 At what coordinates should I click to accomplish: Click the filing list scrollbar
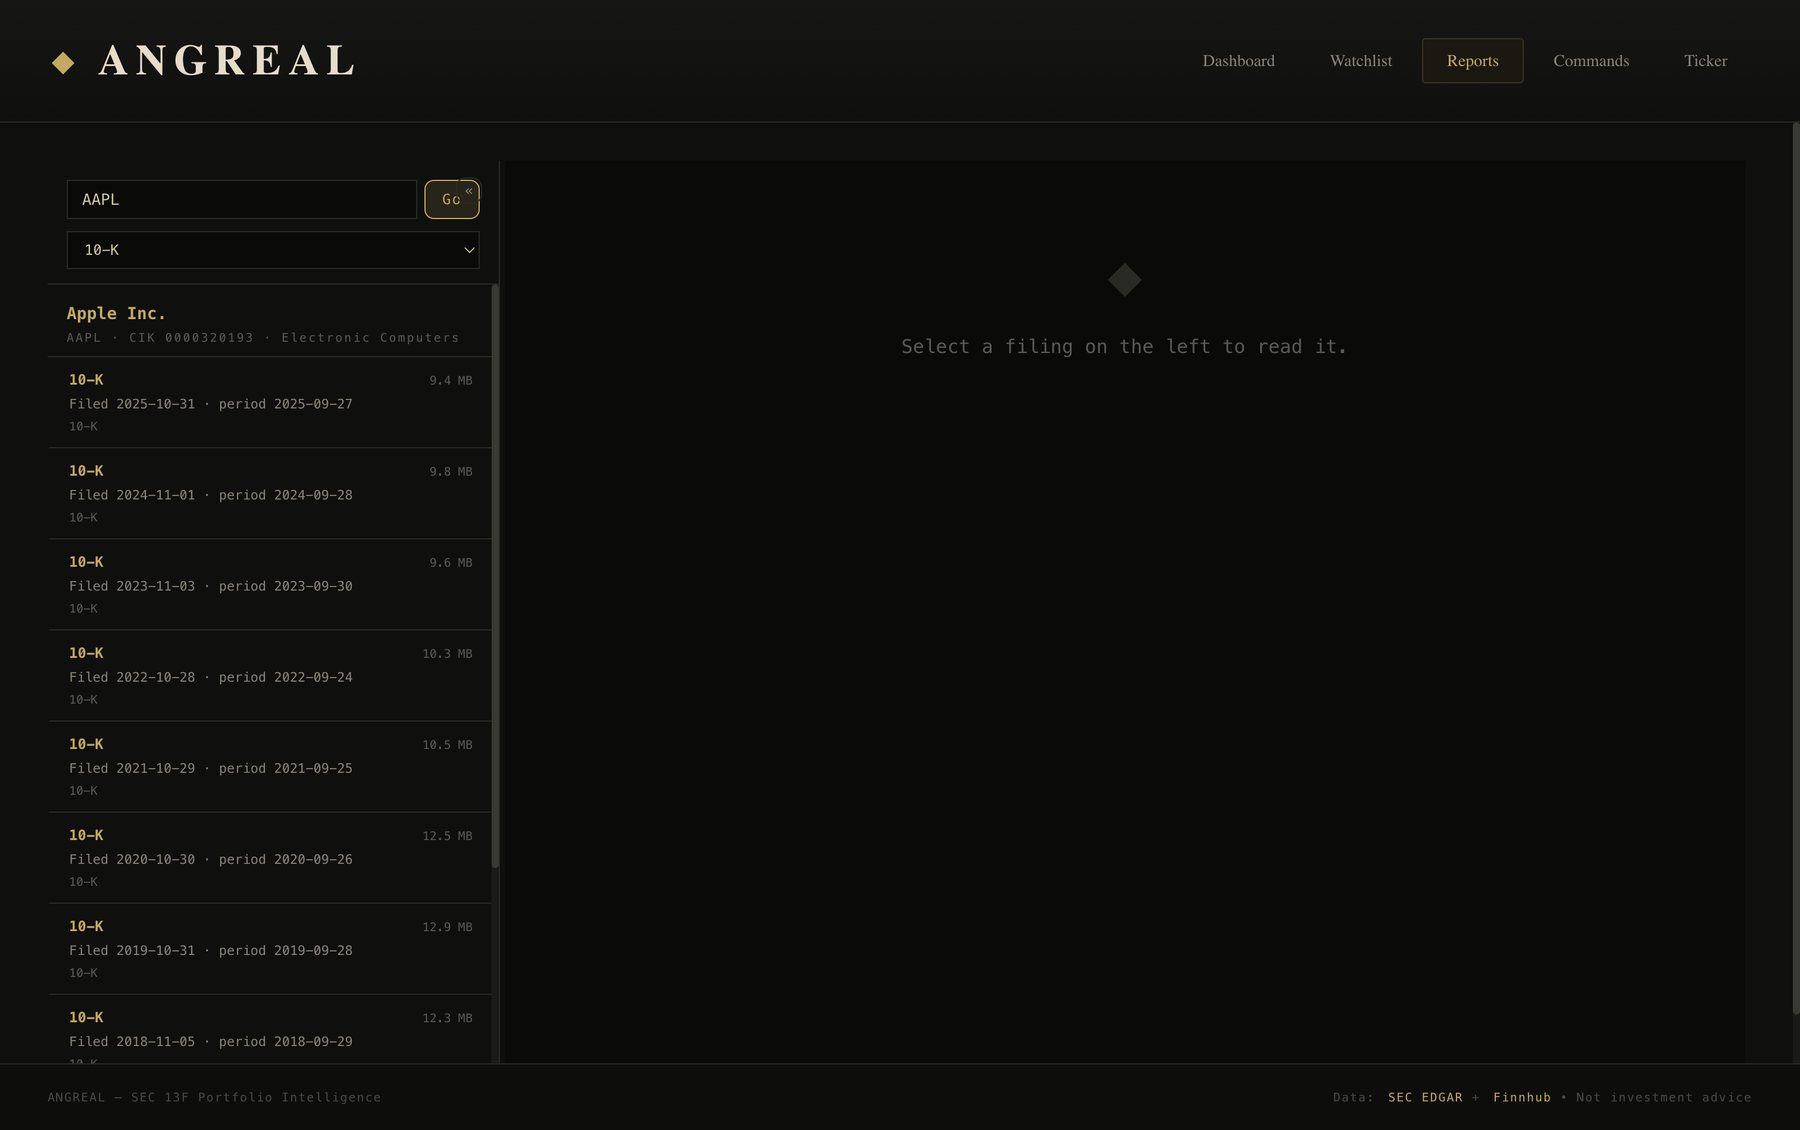coord(496,576)
